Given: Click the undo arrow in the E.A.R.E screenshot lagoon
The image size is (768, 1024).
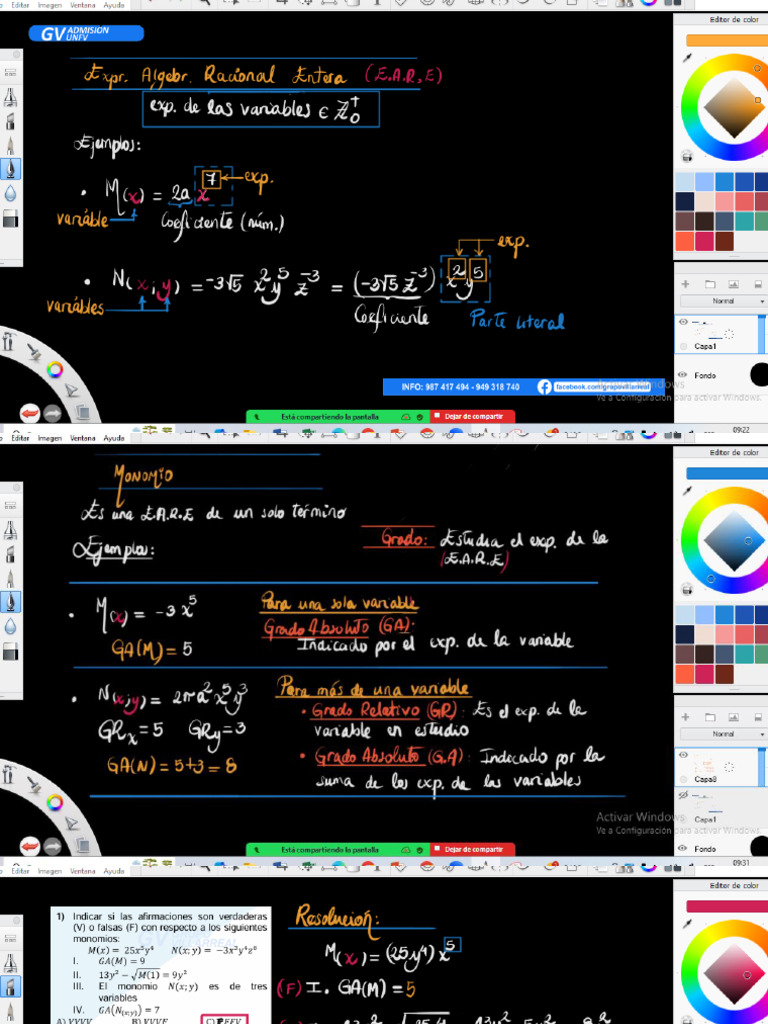Looking at the screenshot, I should (x=30, y=413).
